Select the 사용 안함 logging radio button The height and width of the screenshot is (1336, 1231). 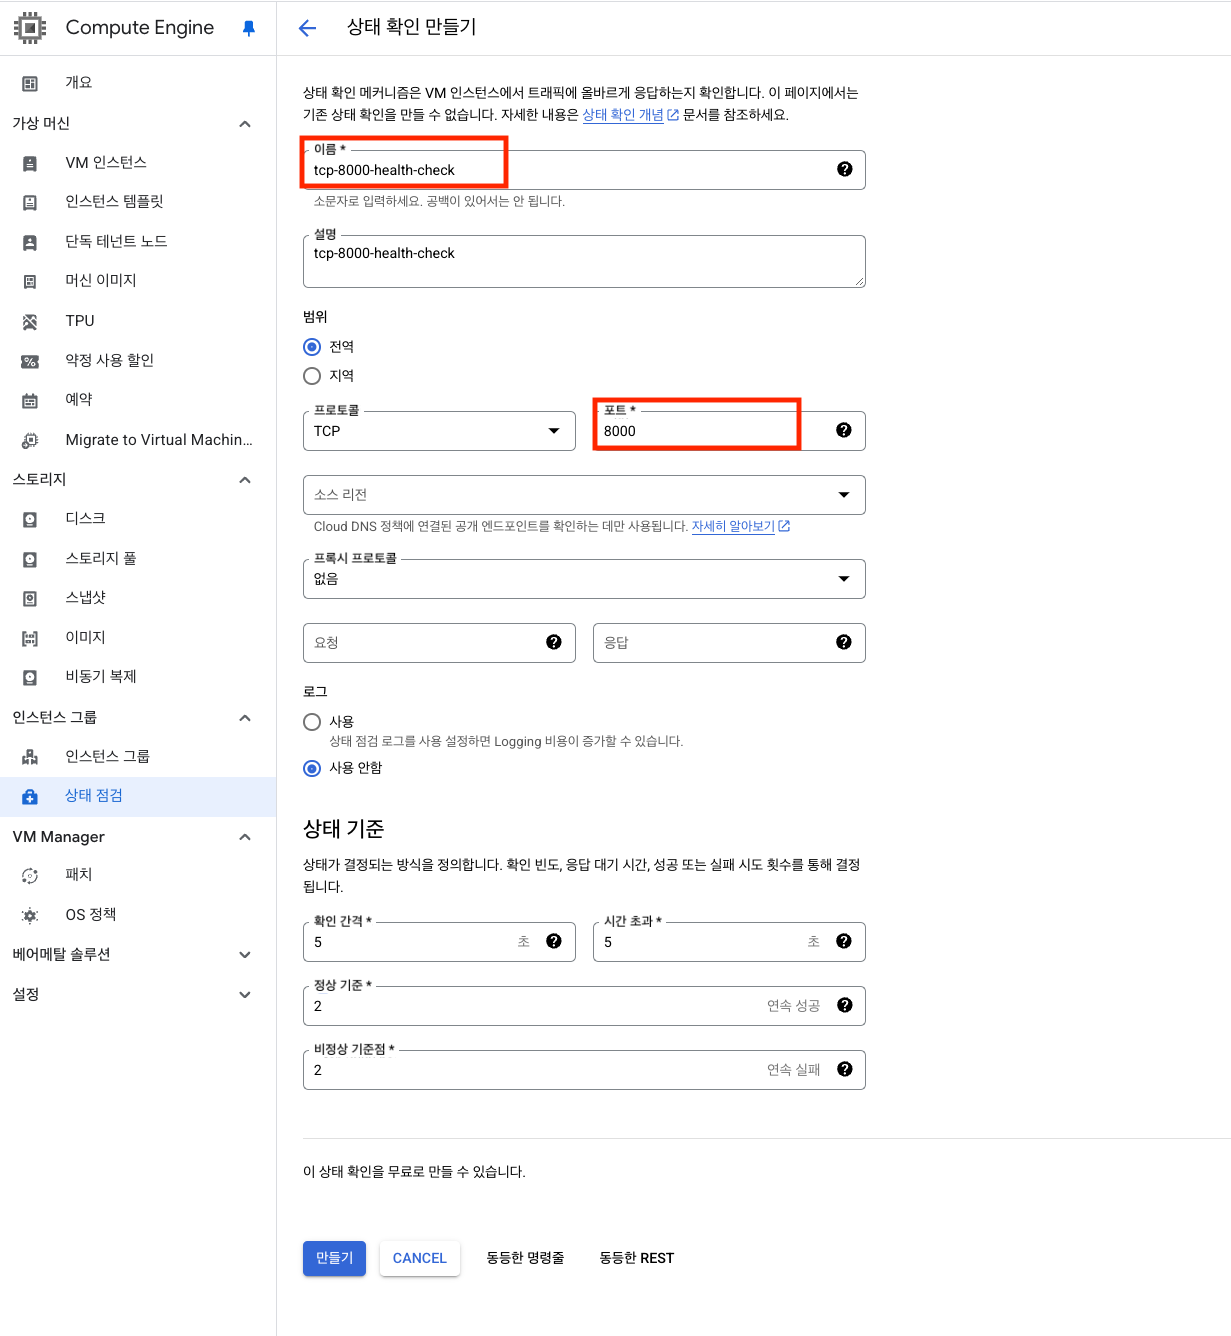(x=312, y=768)
